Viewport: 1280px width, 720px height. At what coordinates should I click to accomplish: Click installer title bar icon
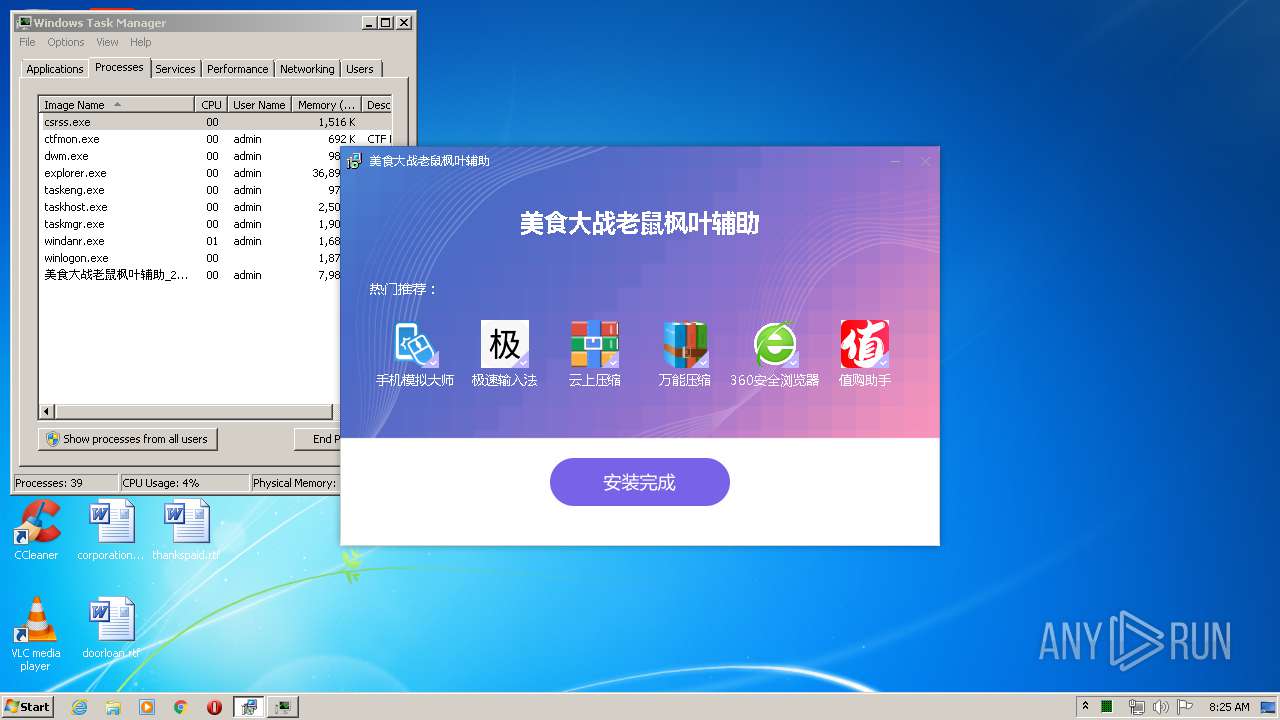pyautogui.click(x=354, y=161)
